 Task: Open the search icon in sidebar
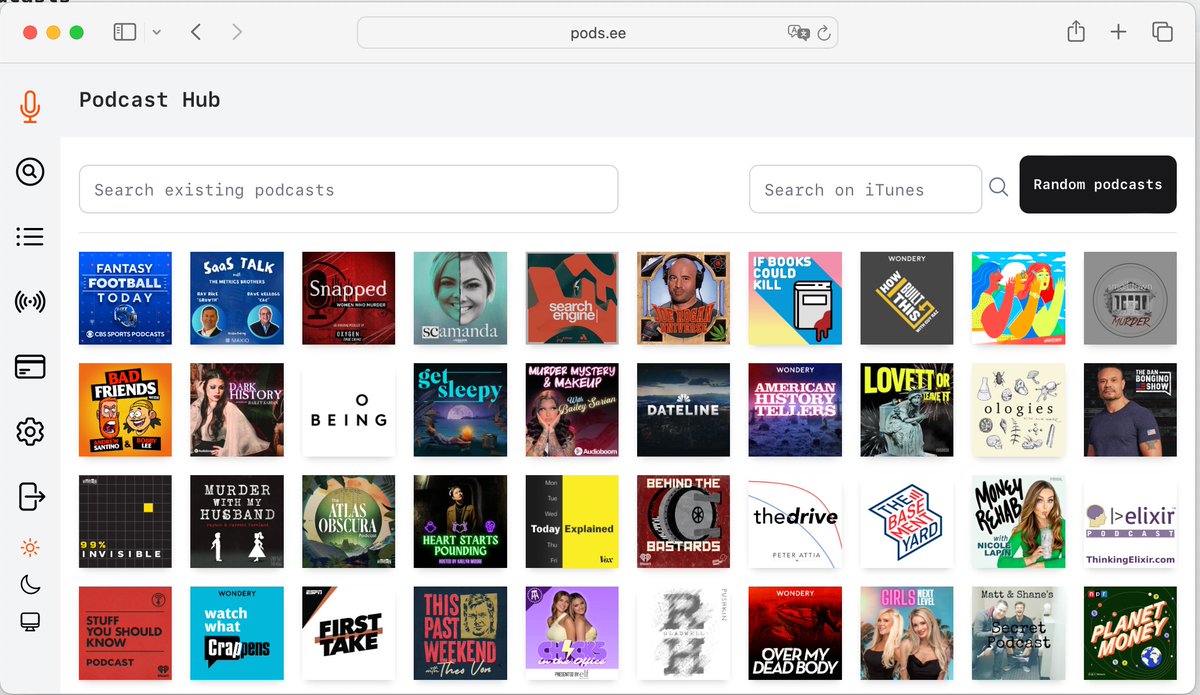(30, 172)
